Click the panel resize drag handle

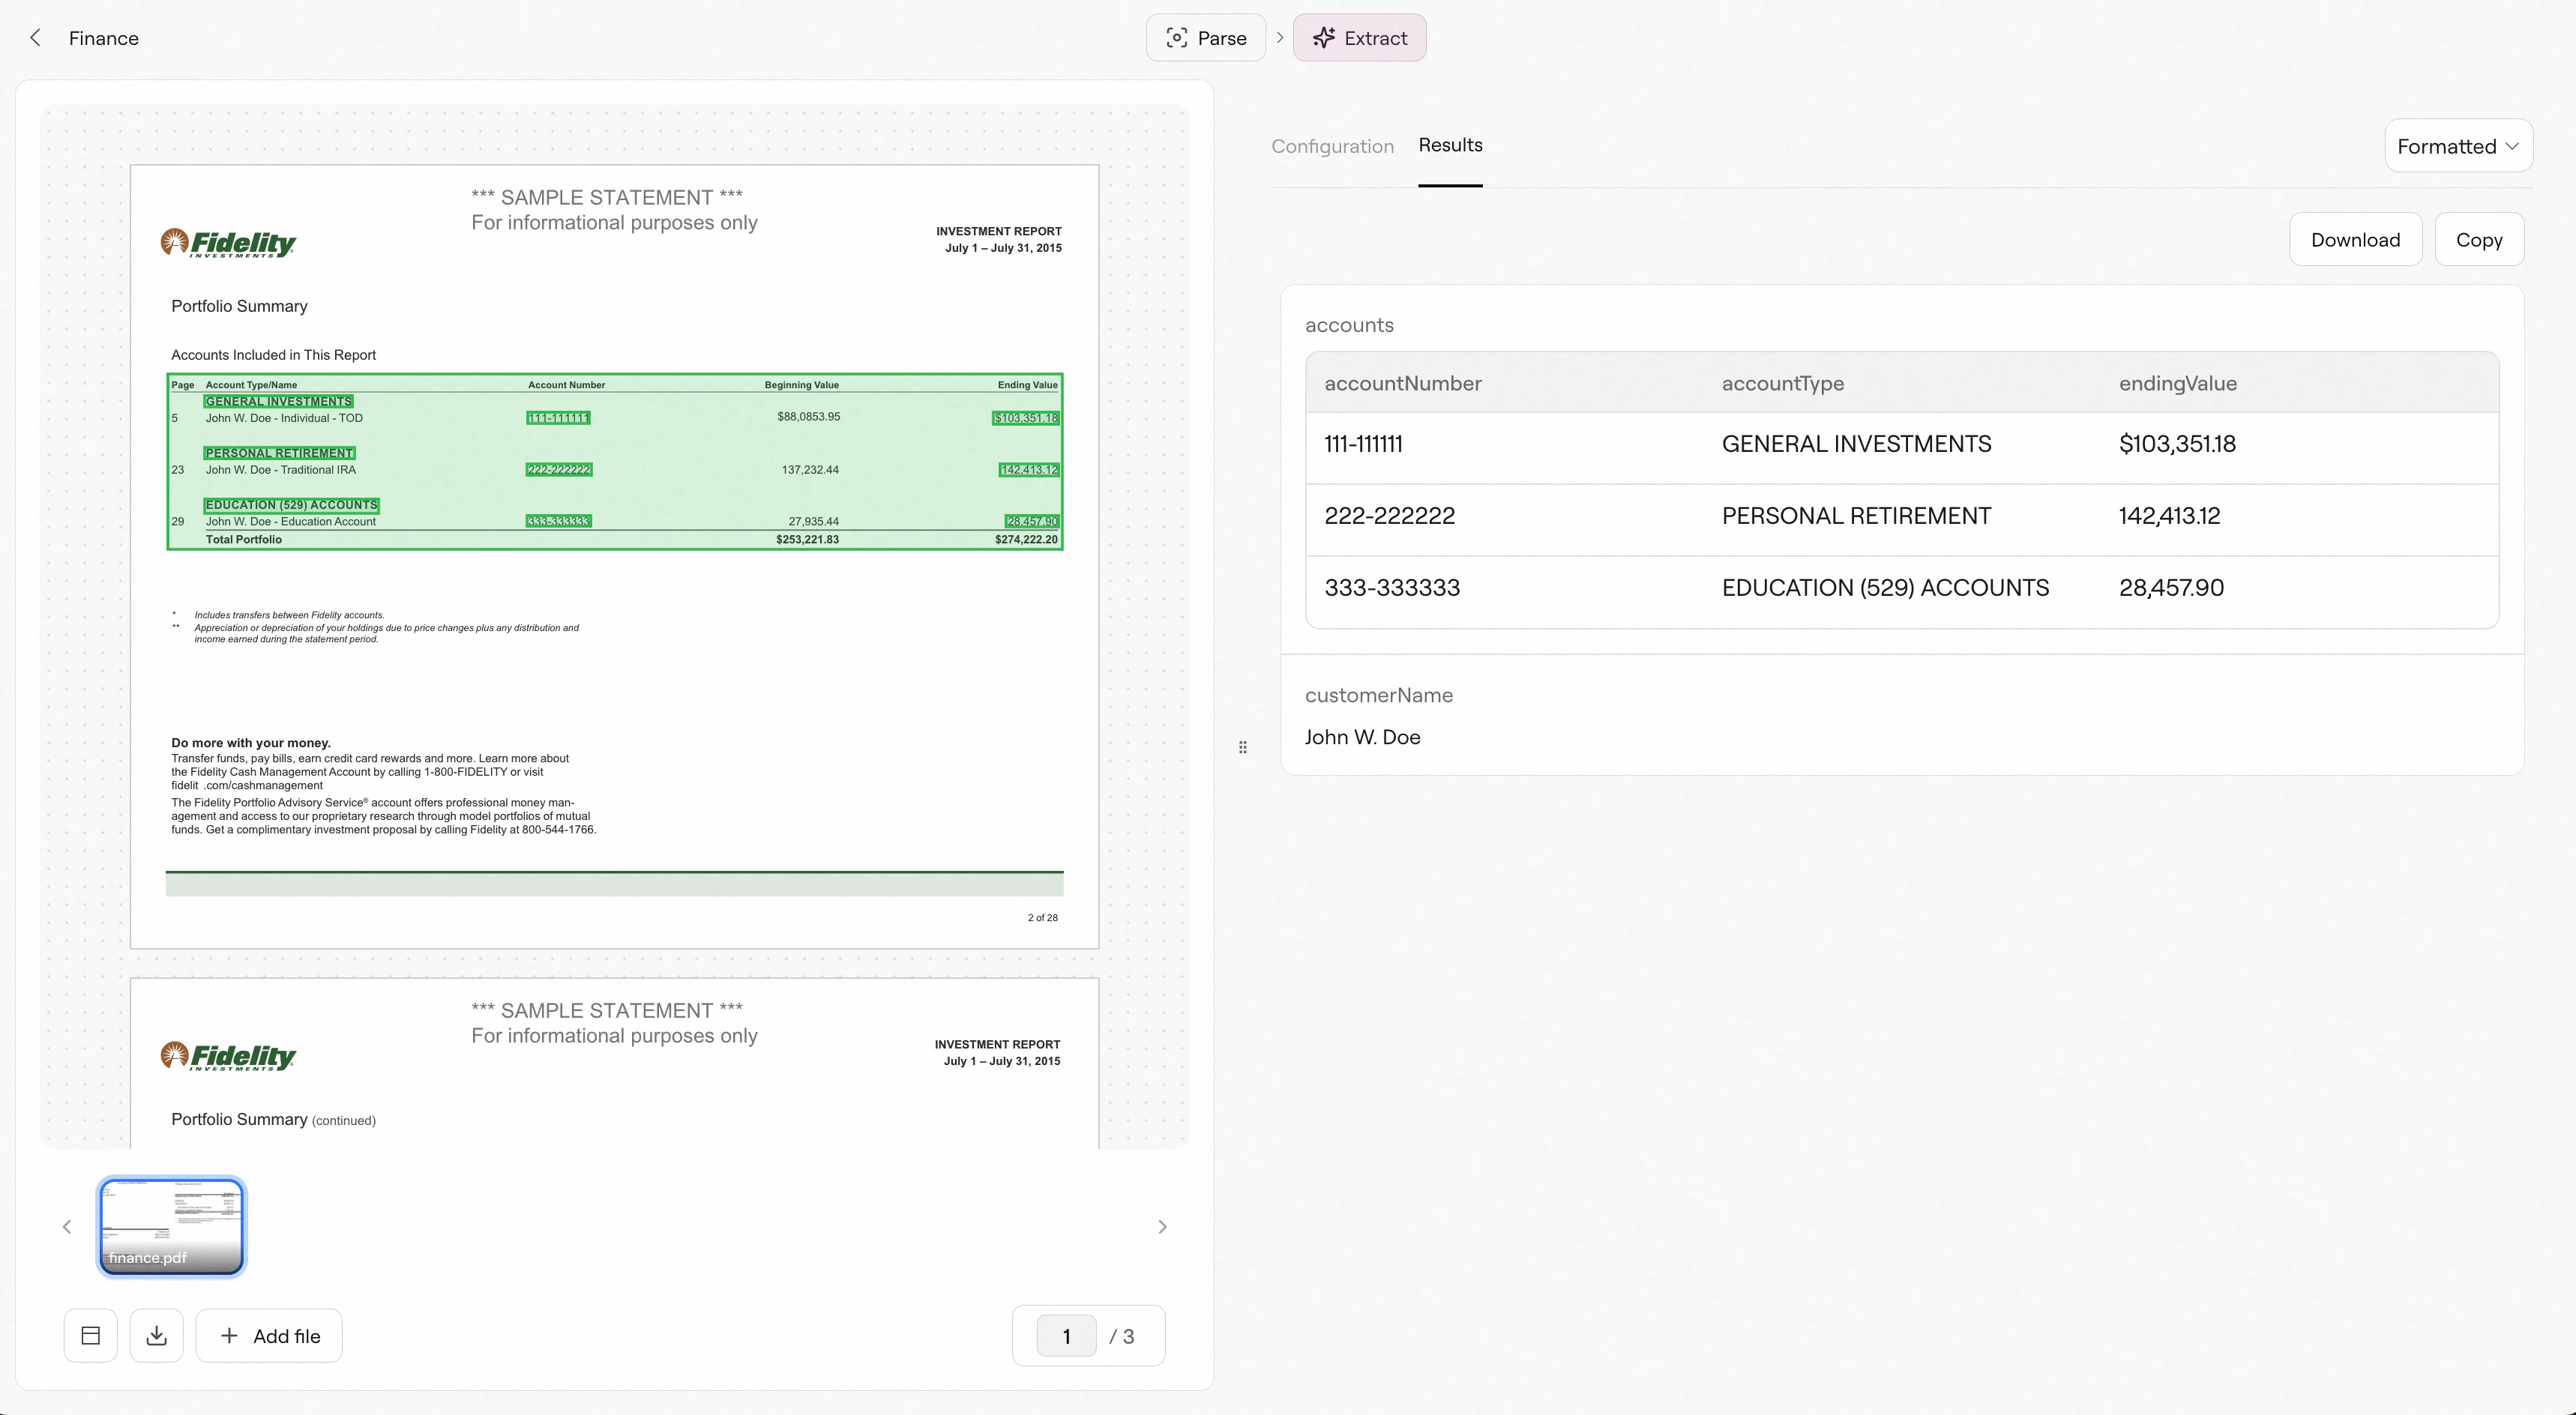point(1243,747)
